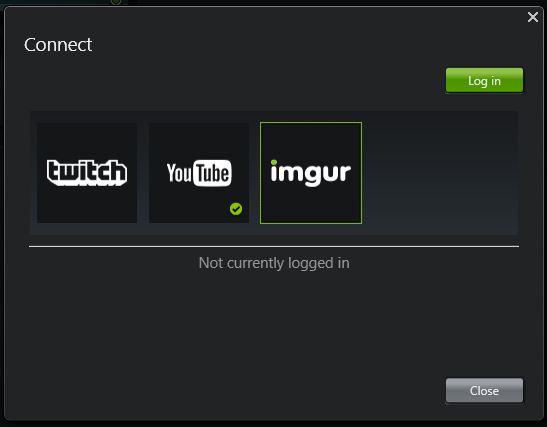Click the X icon to dismiss Connect dialog
The height and width of the screenshot is (427, 547).
(533, 17)
